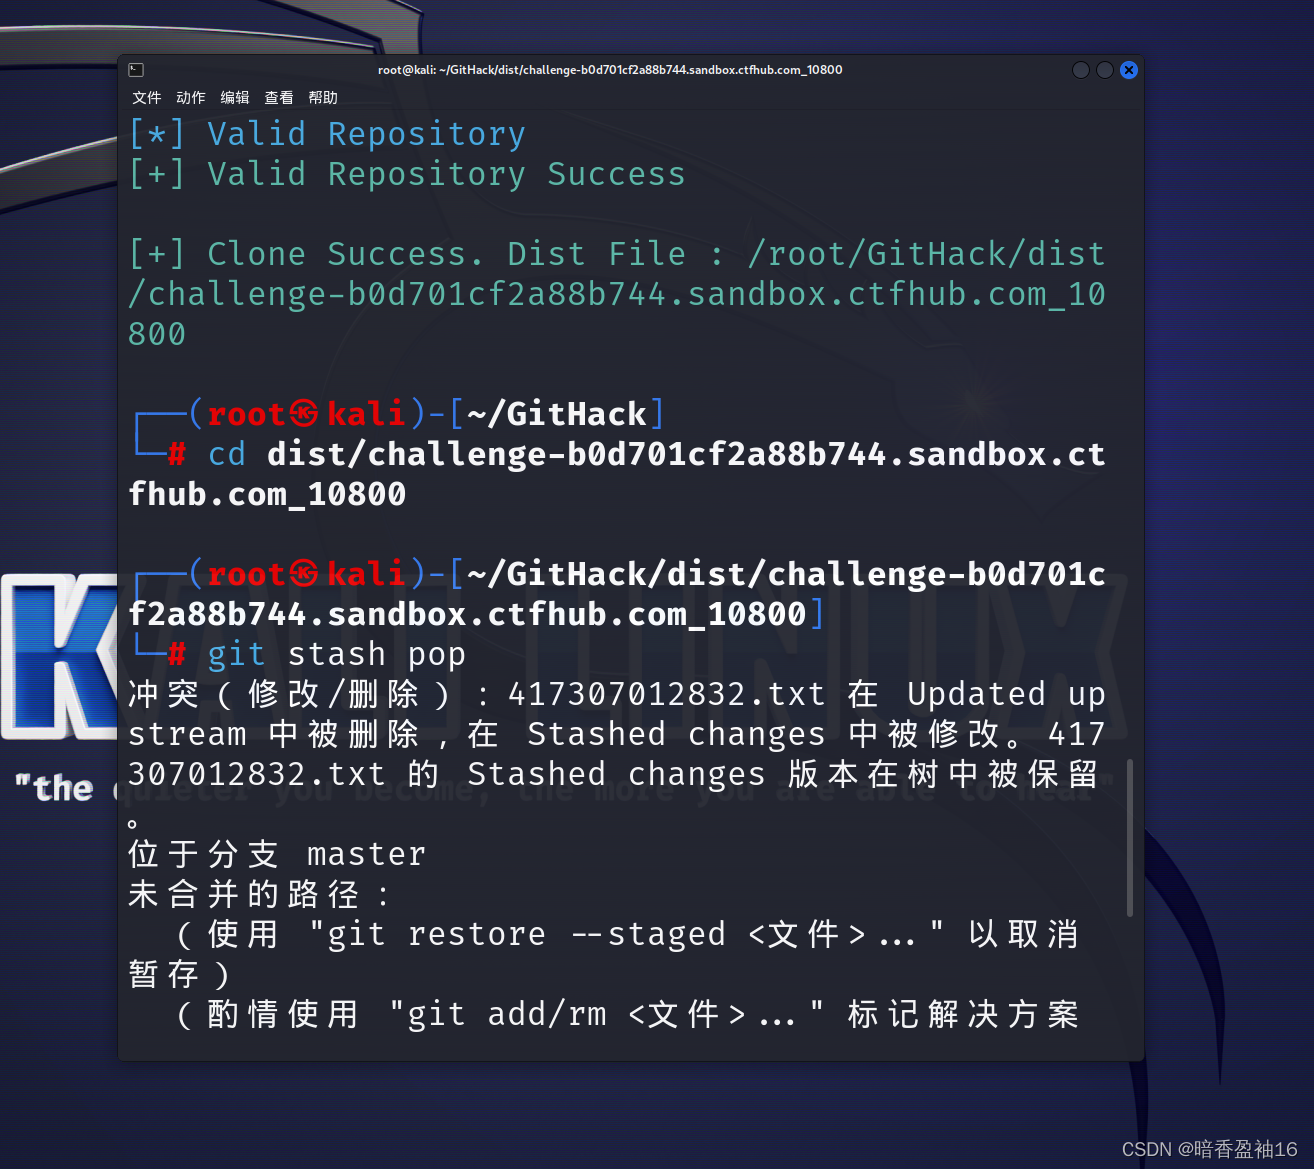
Task: Click the terminal window menu icon
Action: coord(136,69)
